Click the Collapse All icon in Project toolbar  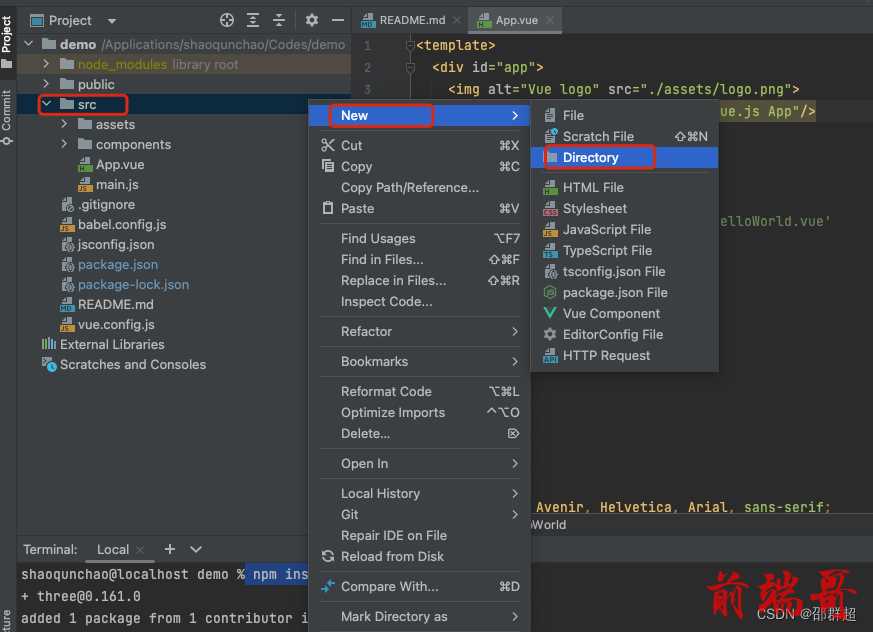(x=278, y=21)
